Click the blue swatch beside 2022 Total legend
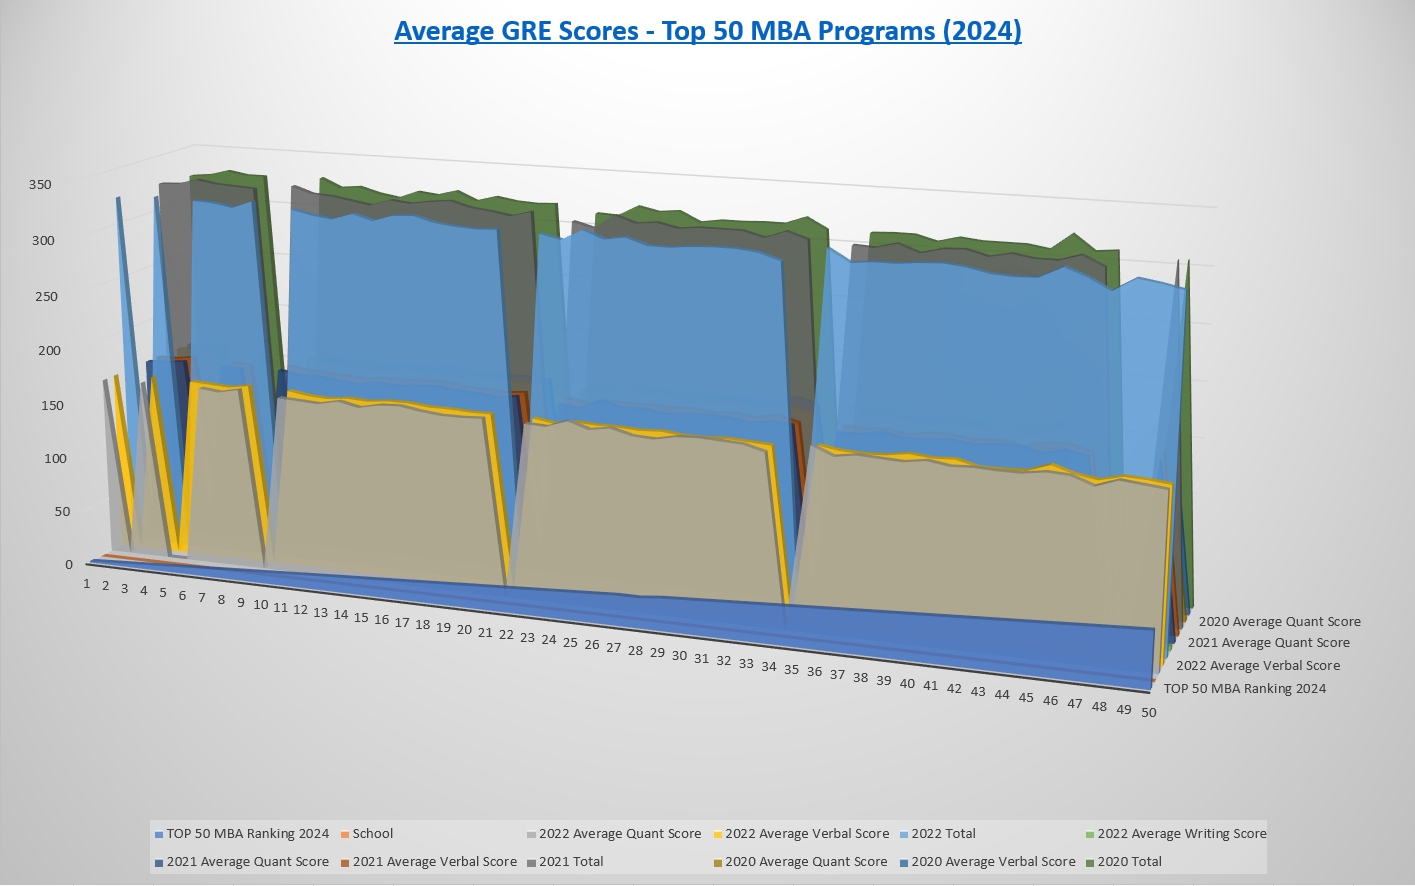The image size is (1415, 886). [902, 834]
